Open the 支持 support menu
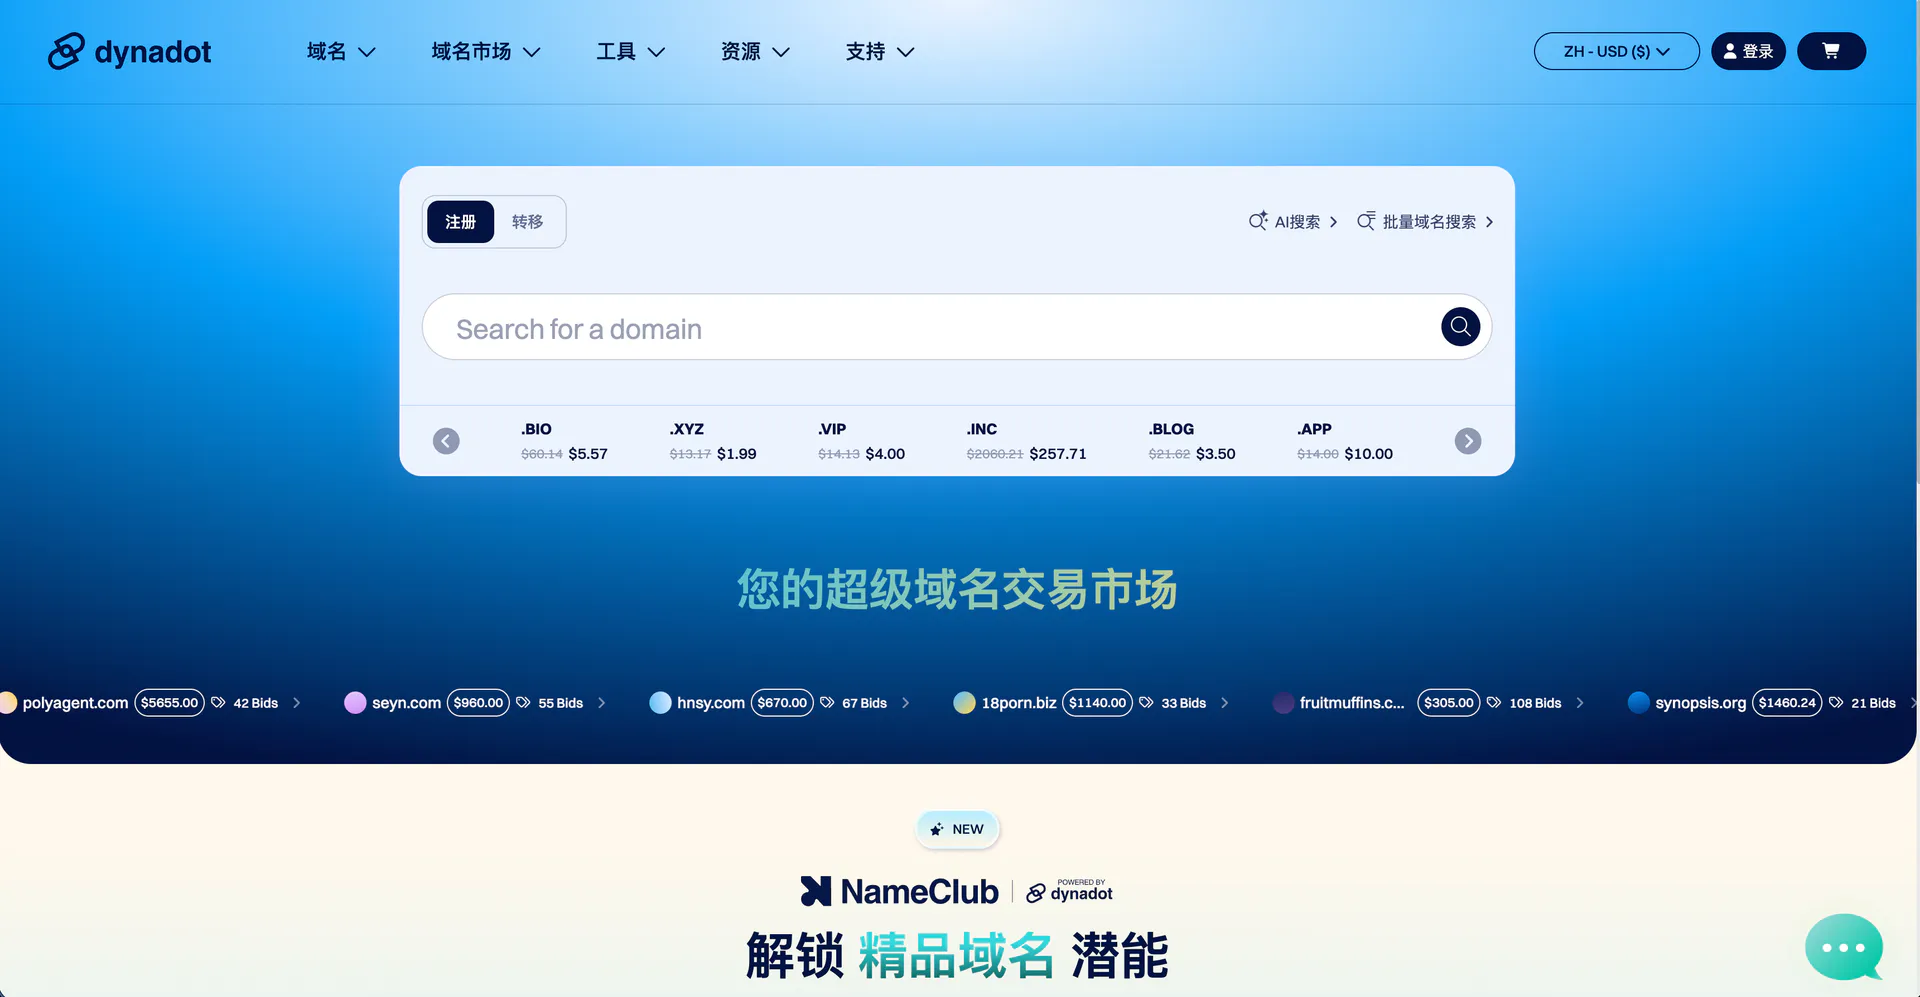 click(879, 52)
